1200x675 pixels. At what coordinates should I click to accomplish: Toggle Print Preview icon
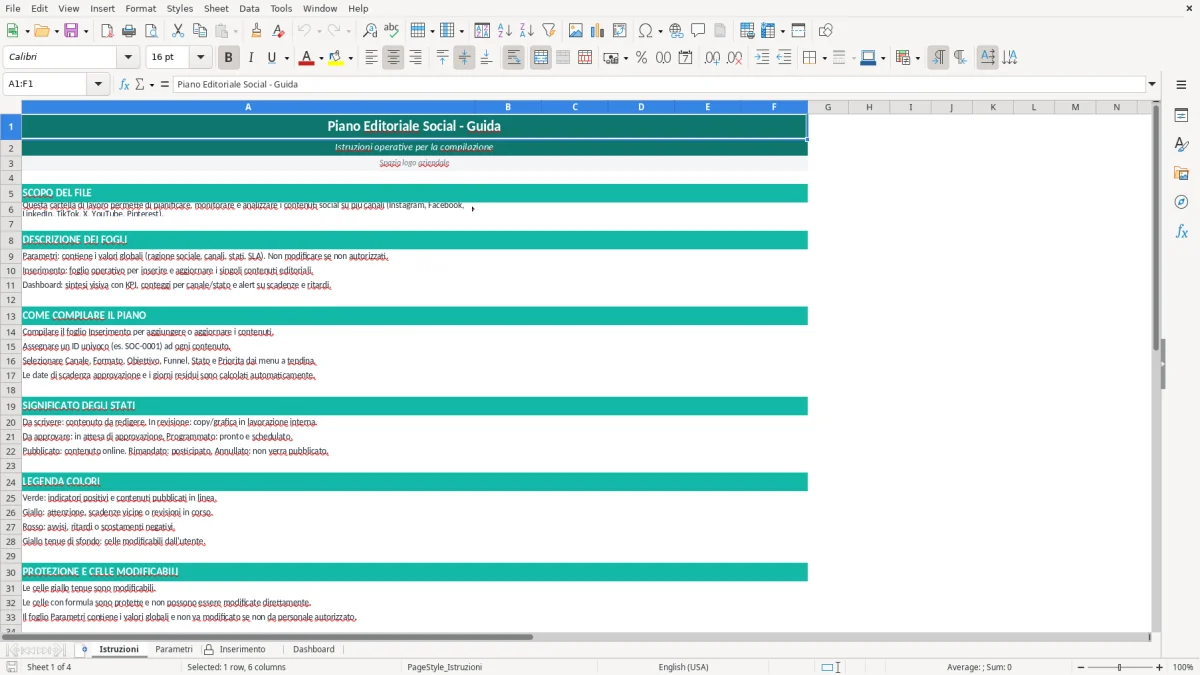(x=151, y=31)
